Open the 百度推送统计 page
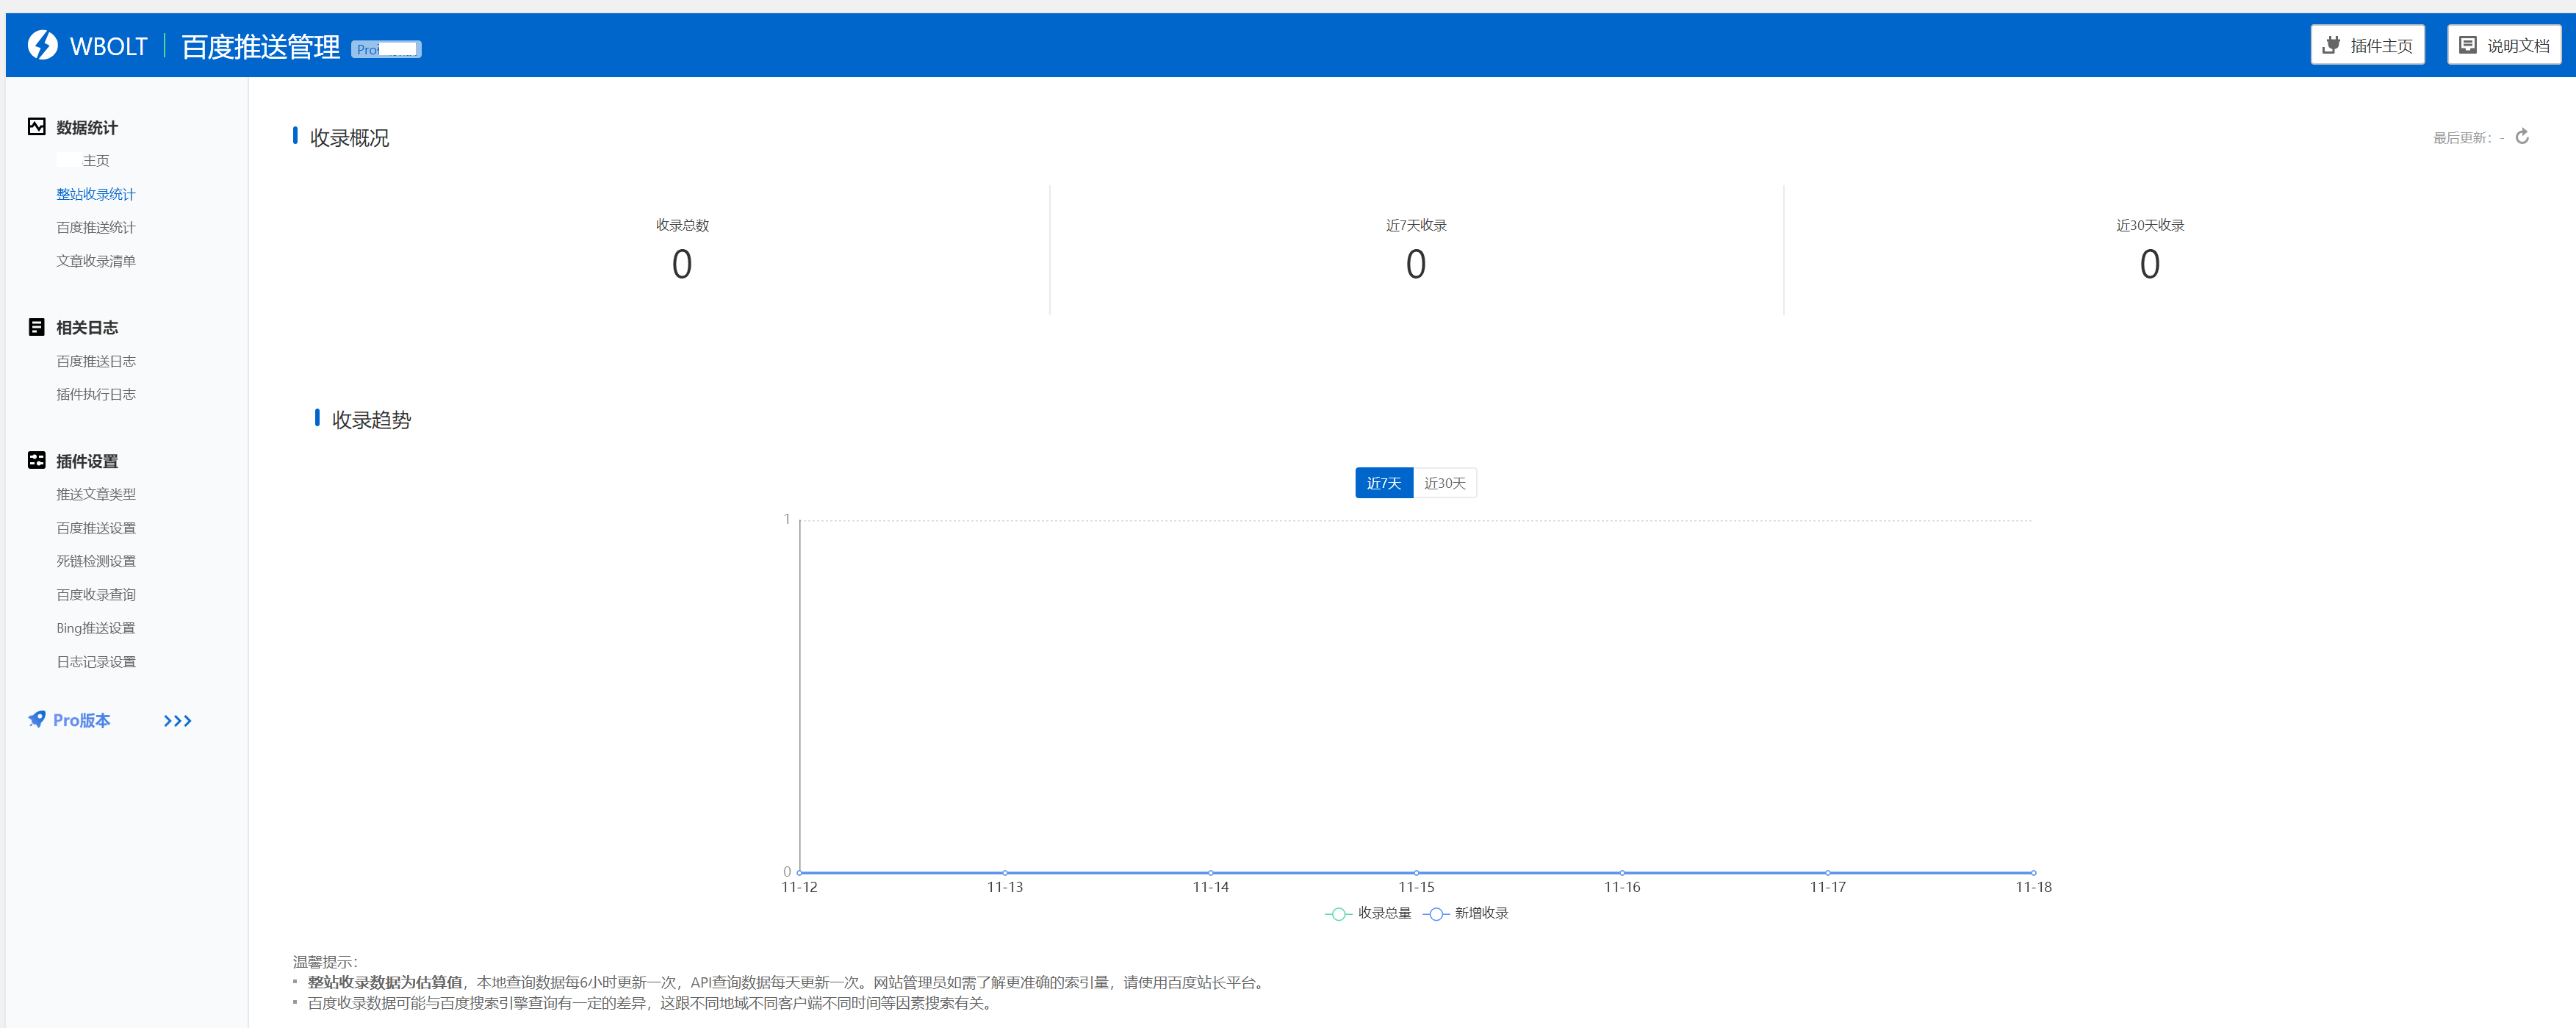Image resolution: width=2576 pixels, height=1028 pixels. tap(96, 227)
